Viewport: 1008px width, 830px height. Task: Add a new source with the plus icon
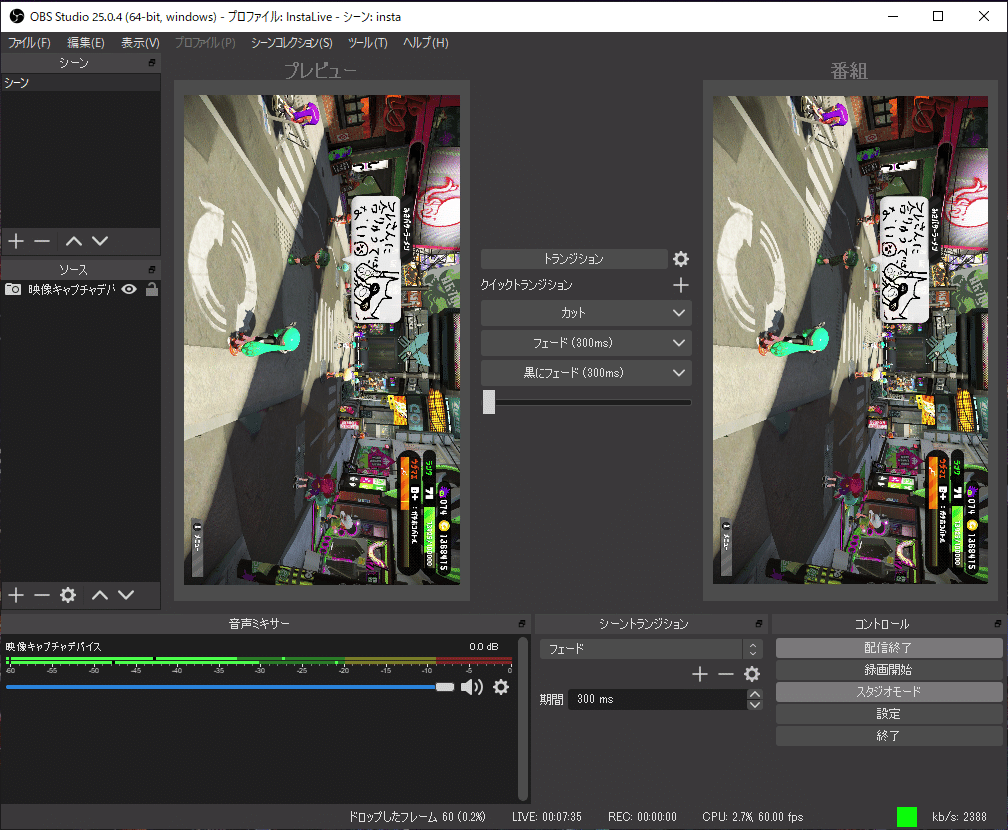click(15, 595)
